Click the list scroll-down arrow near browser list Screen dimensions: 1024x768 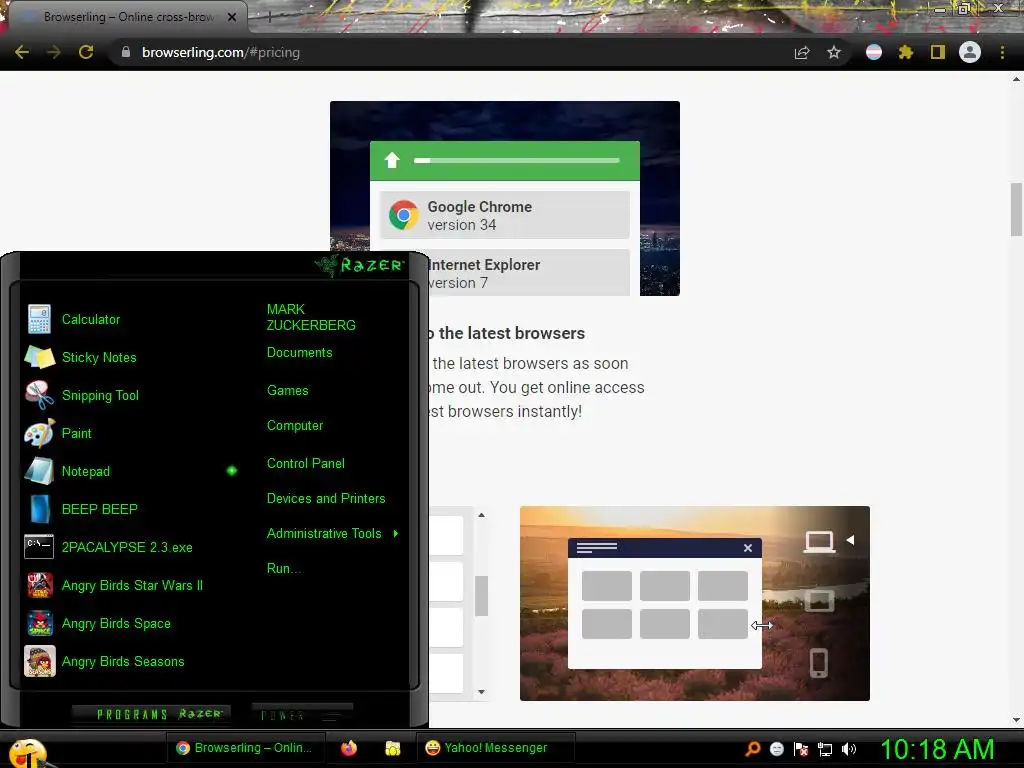coord(481,692)
